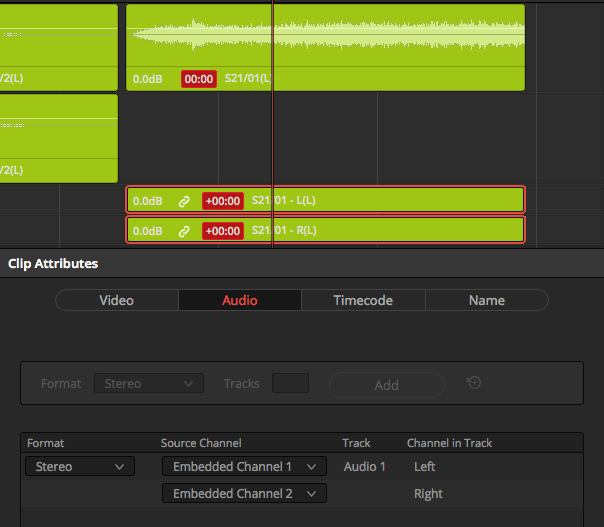Image resolution: width=604 pixels, height=527 pixels.
Task: Click link icon on S21/01 - L(L) clip
Action: coord(184,201)
